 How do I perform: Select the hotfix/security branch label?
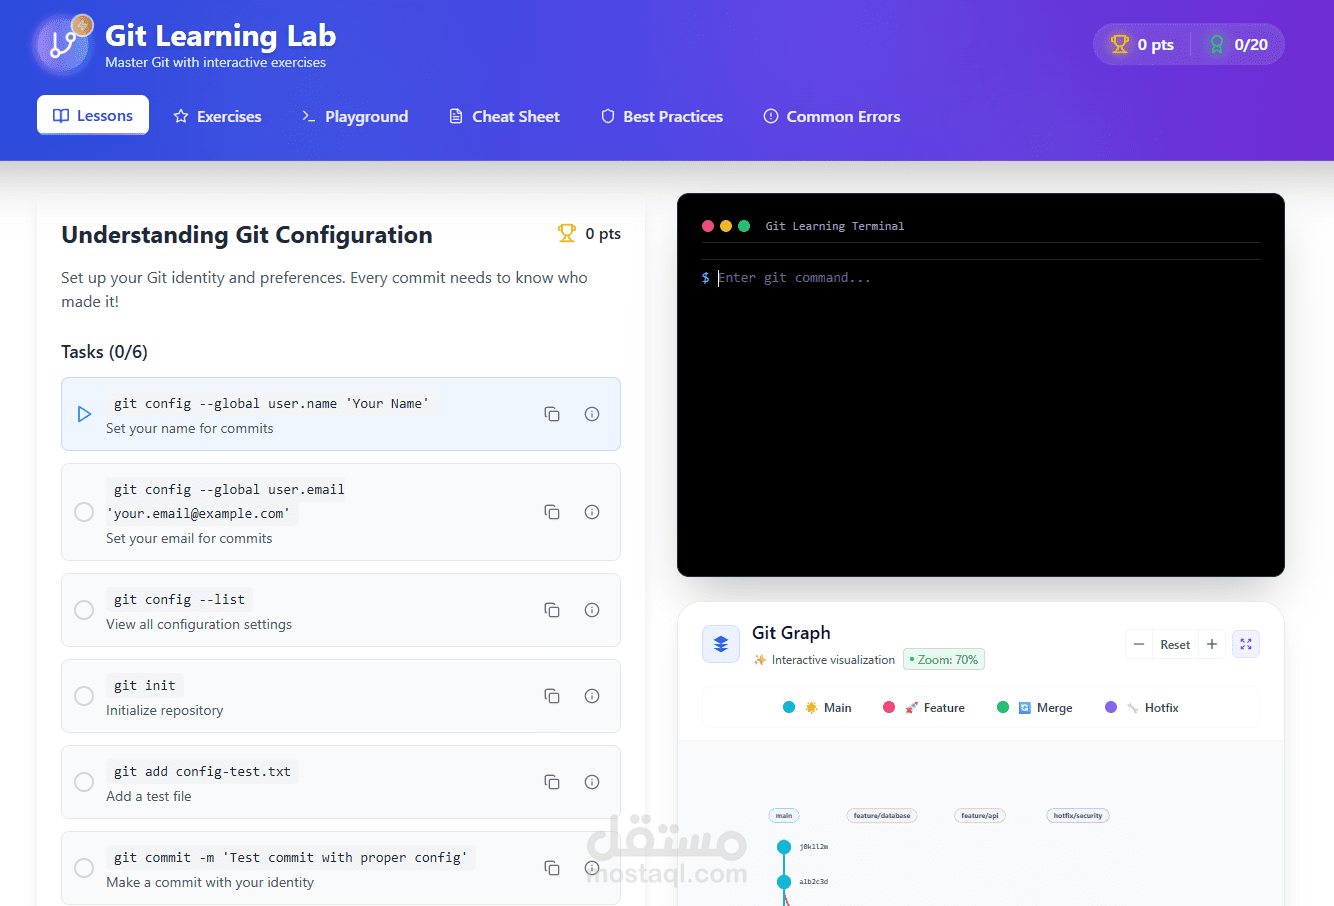click(x=1078, y=816)
